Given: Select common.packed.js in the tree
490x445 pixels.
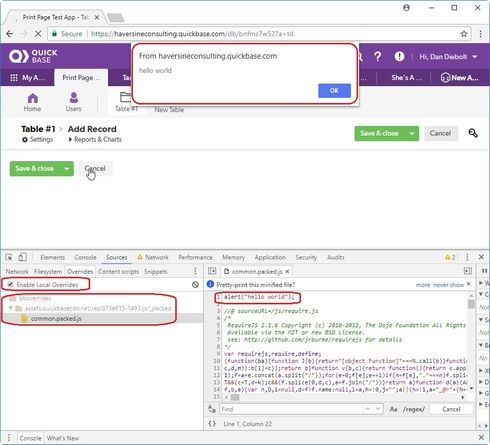Looking at the screenshot, I should (x=56, y=319).
